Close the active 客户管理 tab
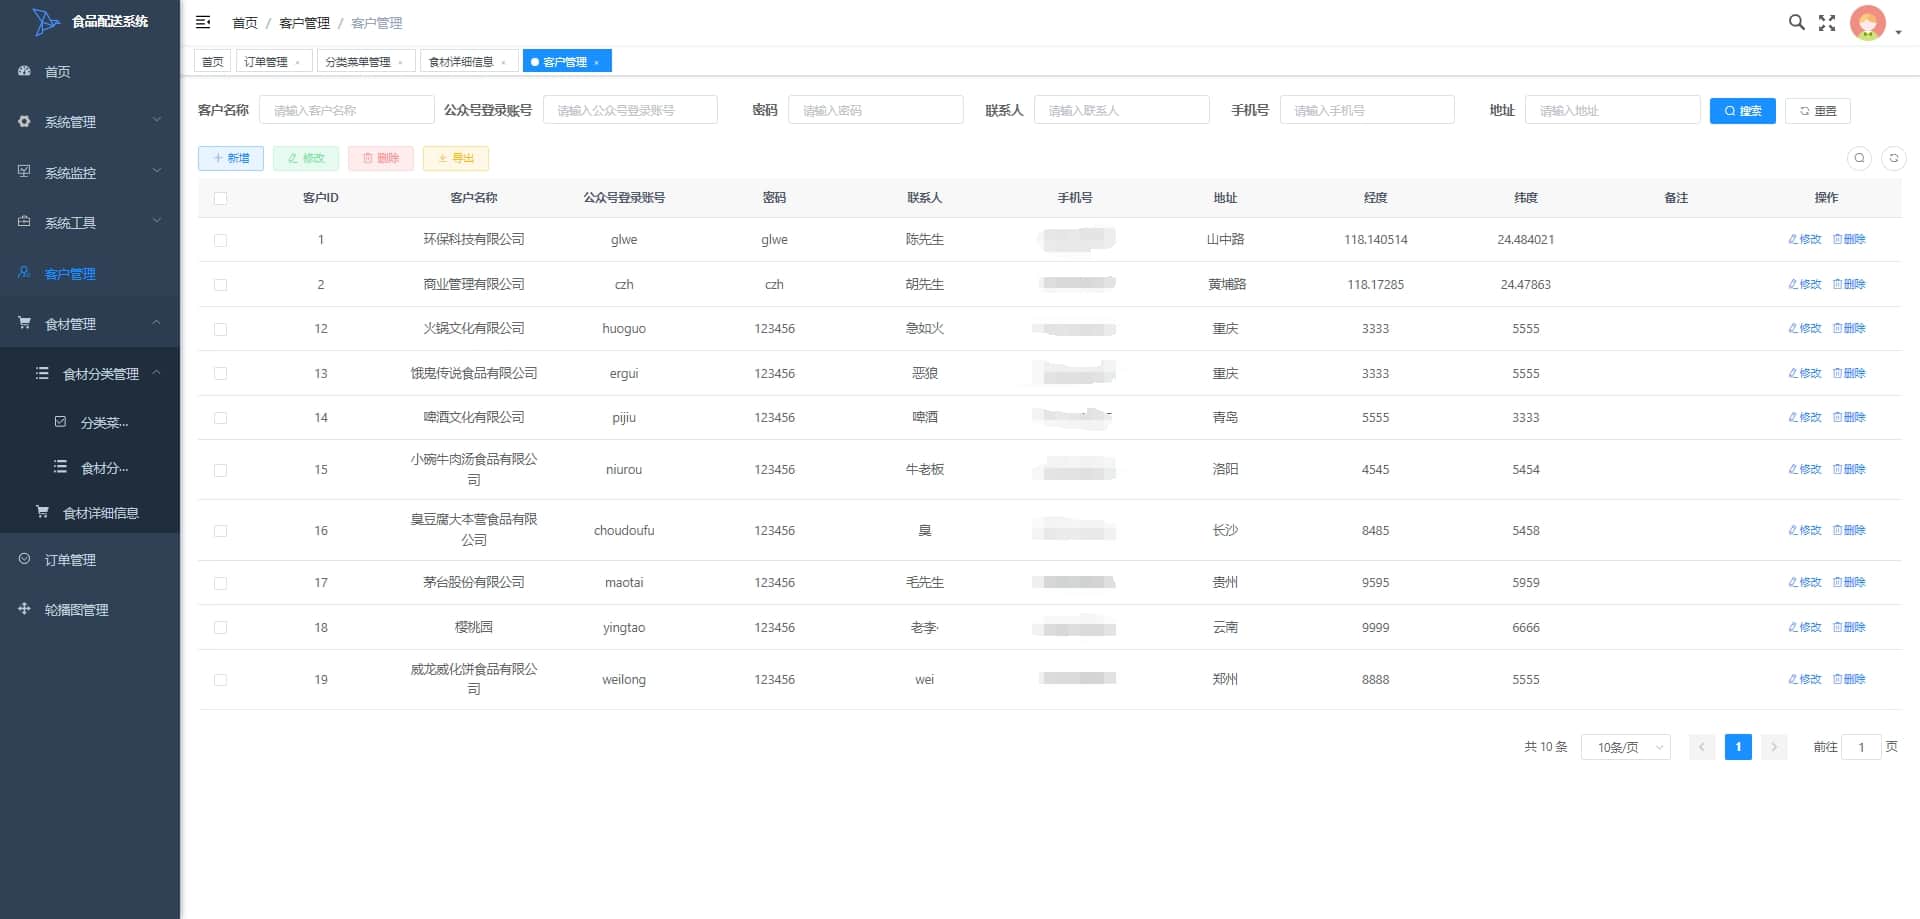The width and height of the screenshot is (1920, 919). pos(597,63)
